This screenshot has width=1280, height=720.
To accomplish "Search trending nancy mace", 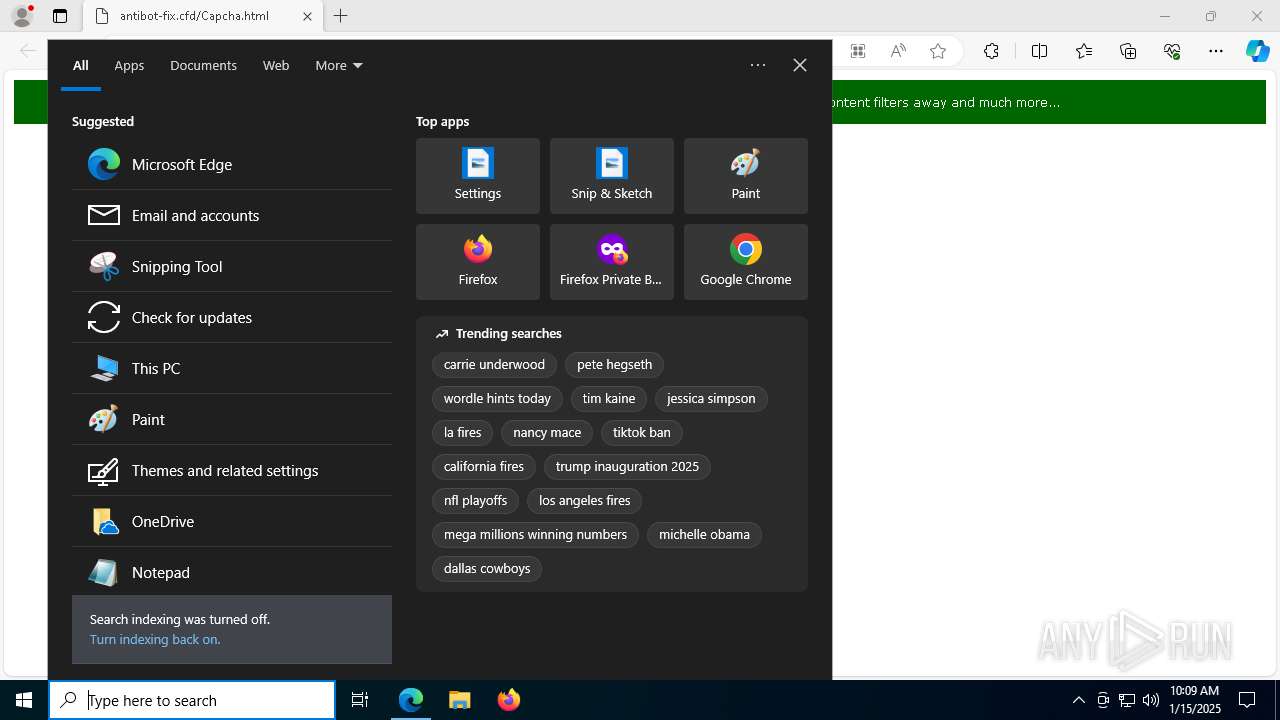I will click(547, 432).
